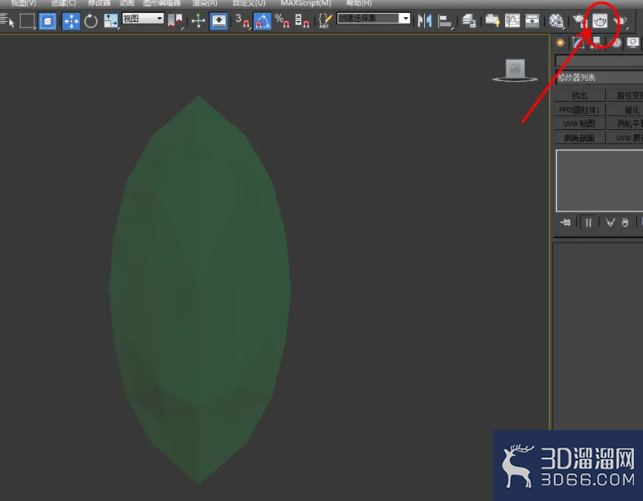643x501 pixels.
Task: Toggle Show End Result button
Action: (588, 223)
